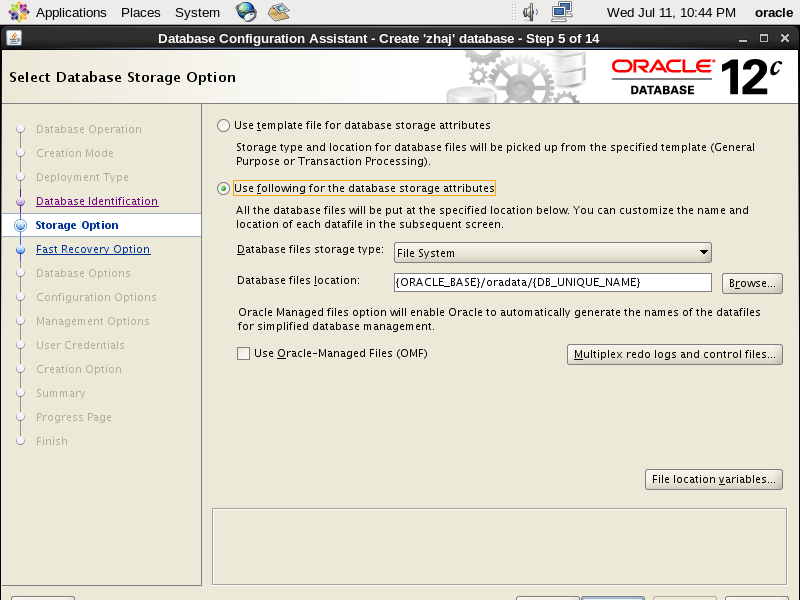Image resolution: width=800 pixels, height=600 pixels.
Task: Click the Database files location label
Action: tap(298, 280)
